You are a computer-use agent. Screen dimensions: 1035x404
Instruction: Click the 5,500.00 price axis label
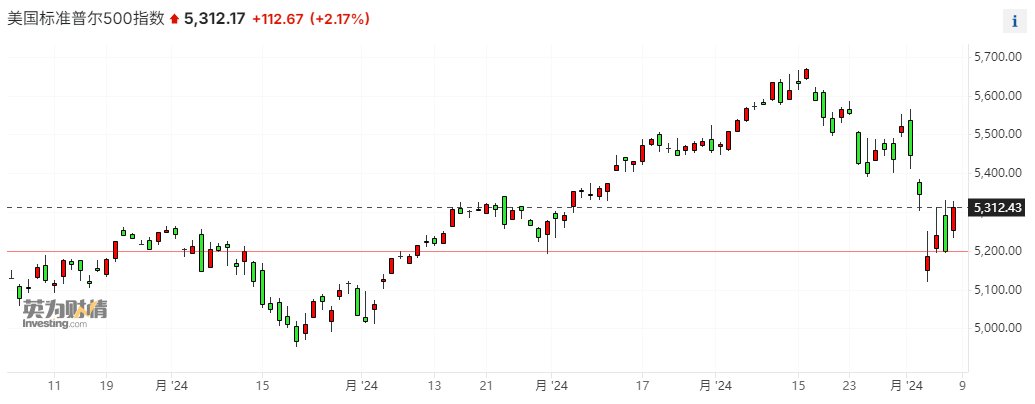click(x=998, y=134)
